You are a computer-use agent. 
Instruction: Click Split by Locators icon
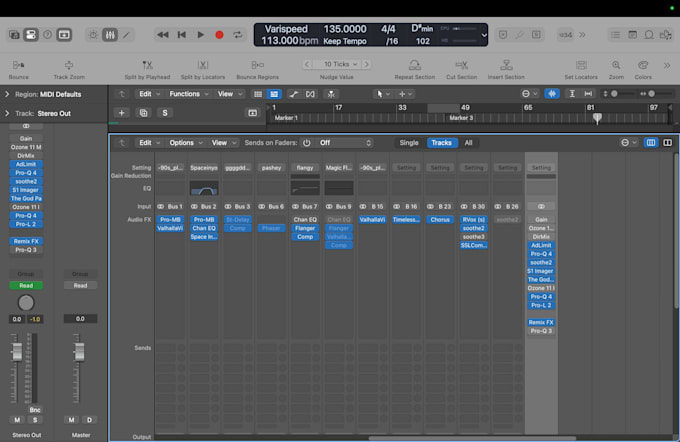tap(203, 65)
